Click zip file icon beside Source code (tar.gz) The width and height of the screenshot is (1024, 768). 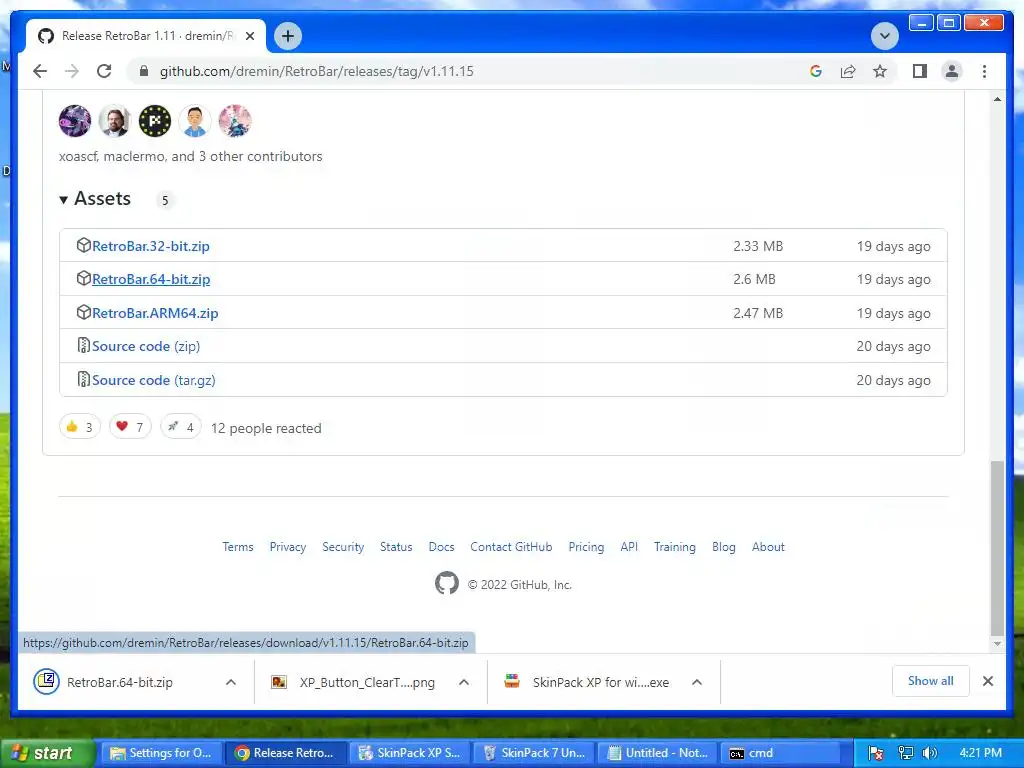tap(84, 379)
